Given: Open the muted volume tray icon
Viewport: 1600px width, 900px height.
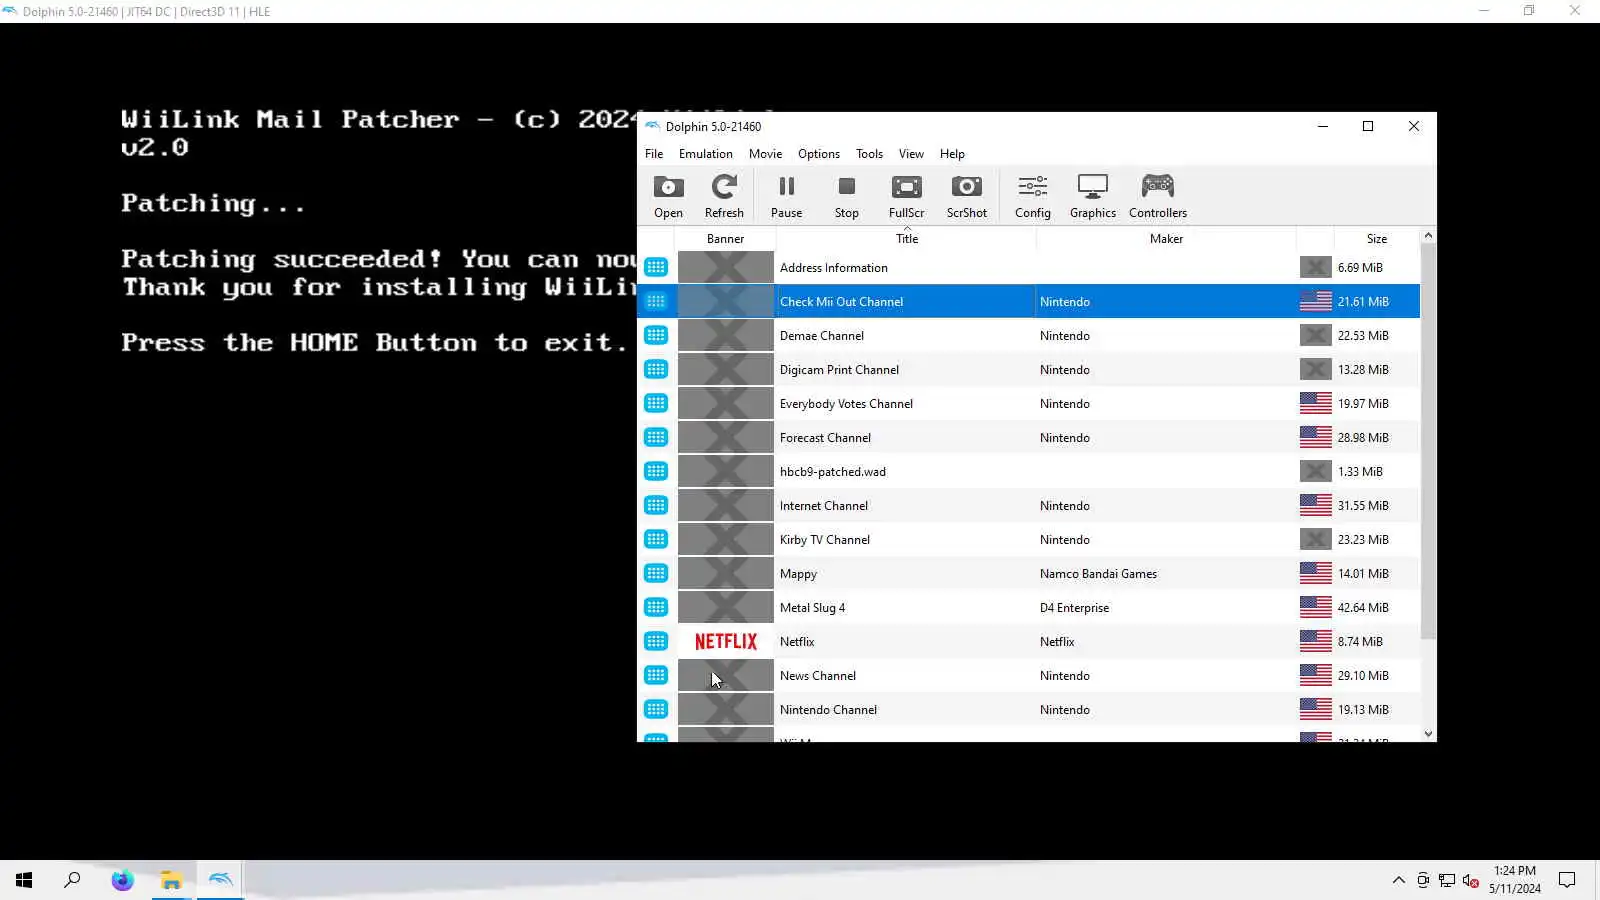Looking at the screenshot, I should pos(1471,880).
